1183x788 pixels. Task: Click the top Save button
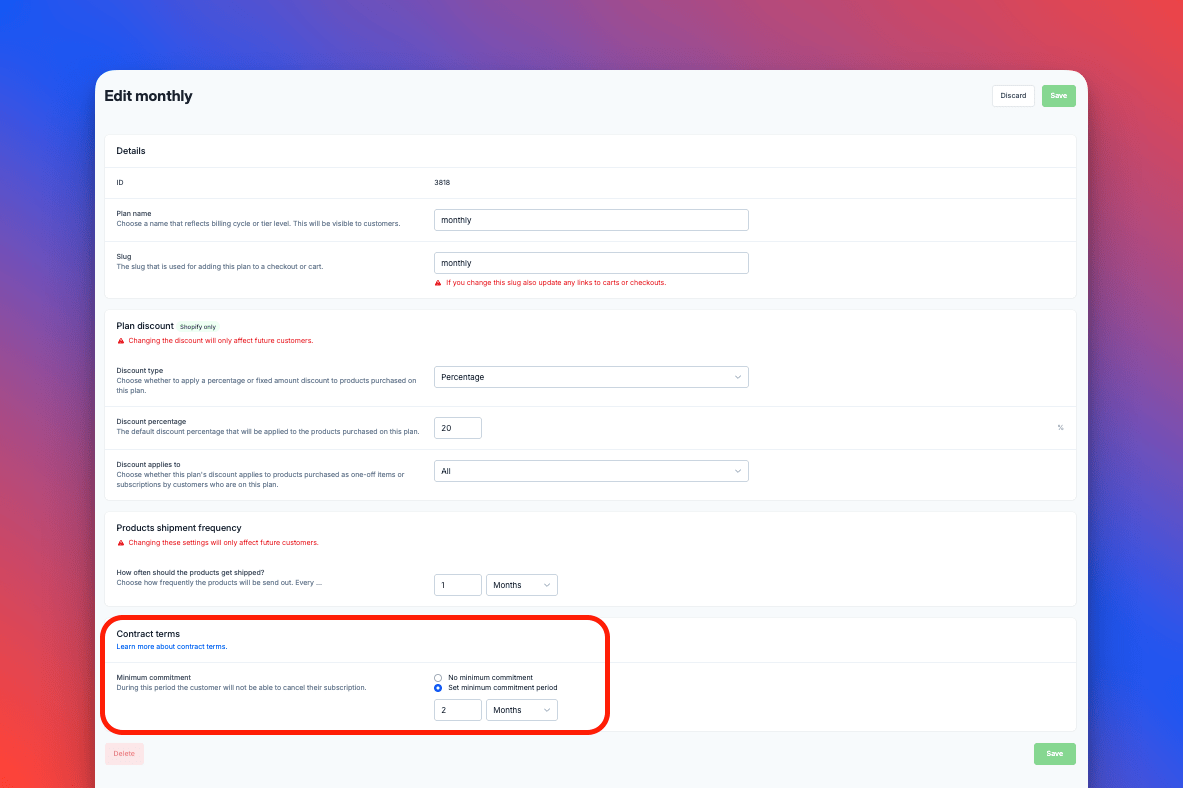[x=1059, y=96]
